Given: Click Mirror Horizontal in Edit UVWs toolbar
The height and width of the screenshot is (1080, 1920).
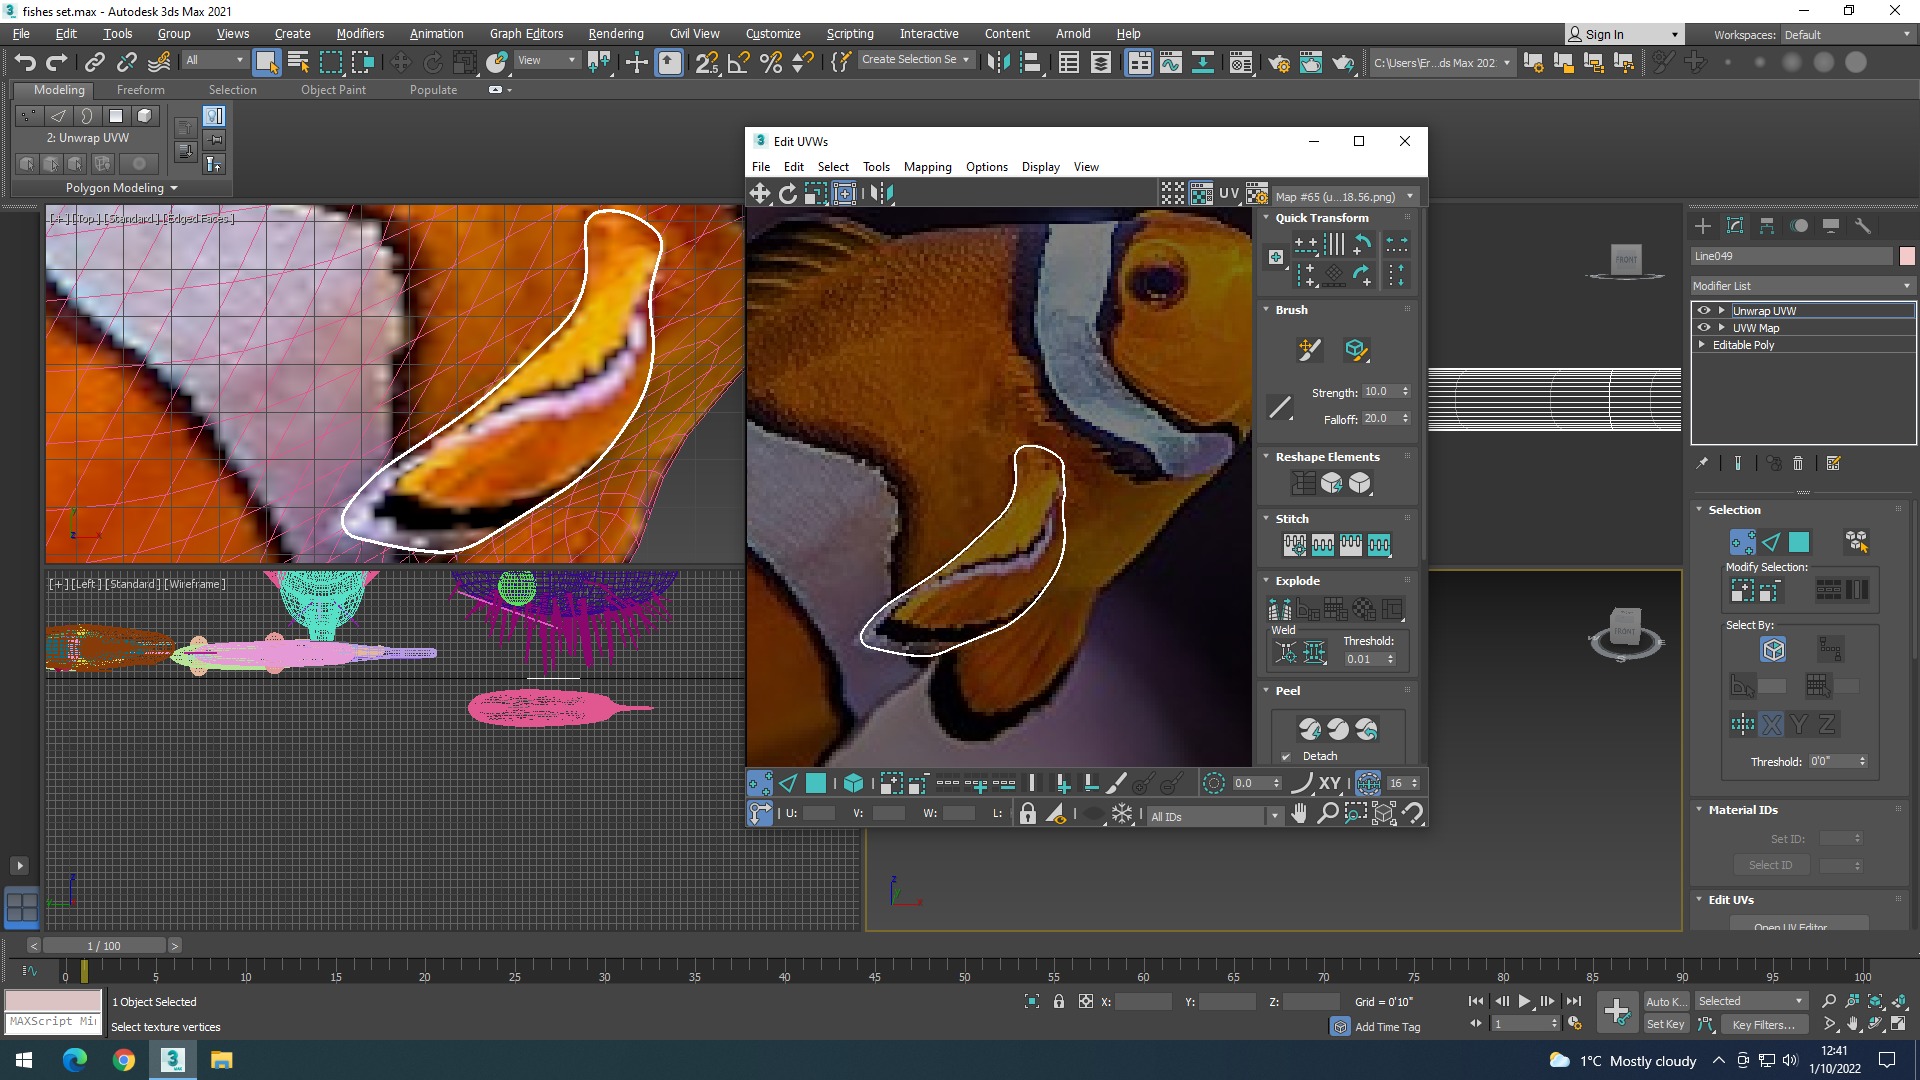Looking at the screenshot, I should 882,194.
